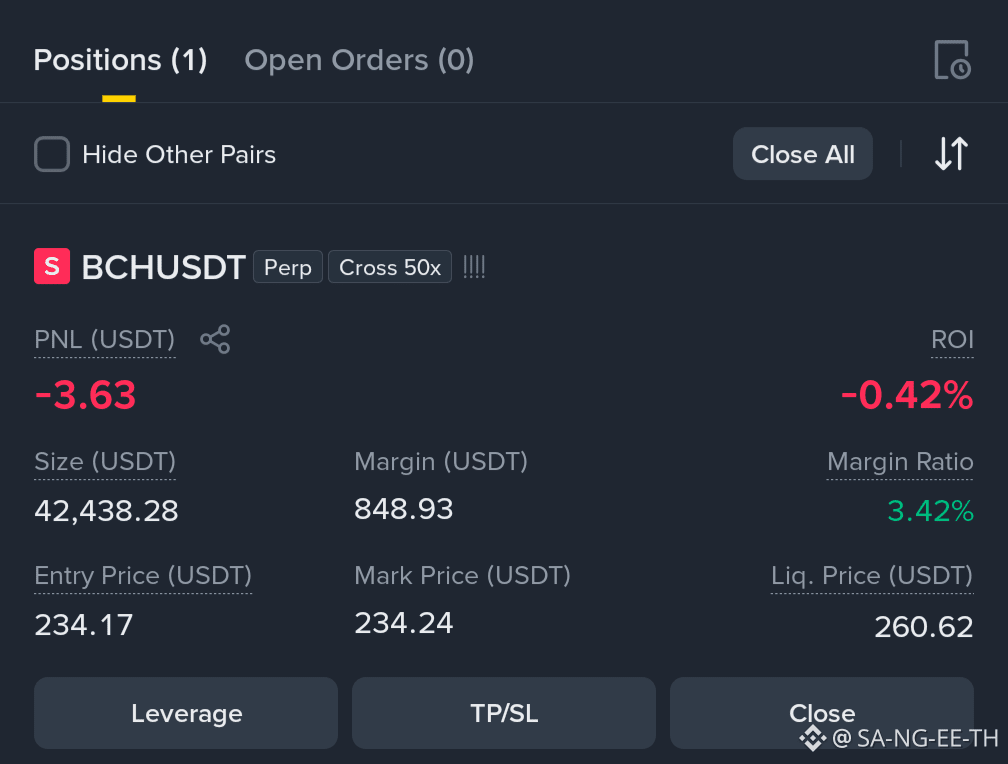Share PNL via the share icon
This screenshot has height=764, width=1008.
point(215,339)
